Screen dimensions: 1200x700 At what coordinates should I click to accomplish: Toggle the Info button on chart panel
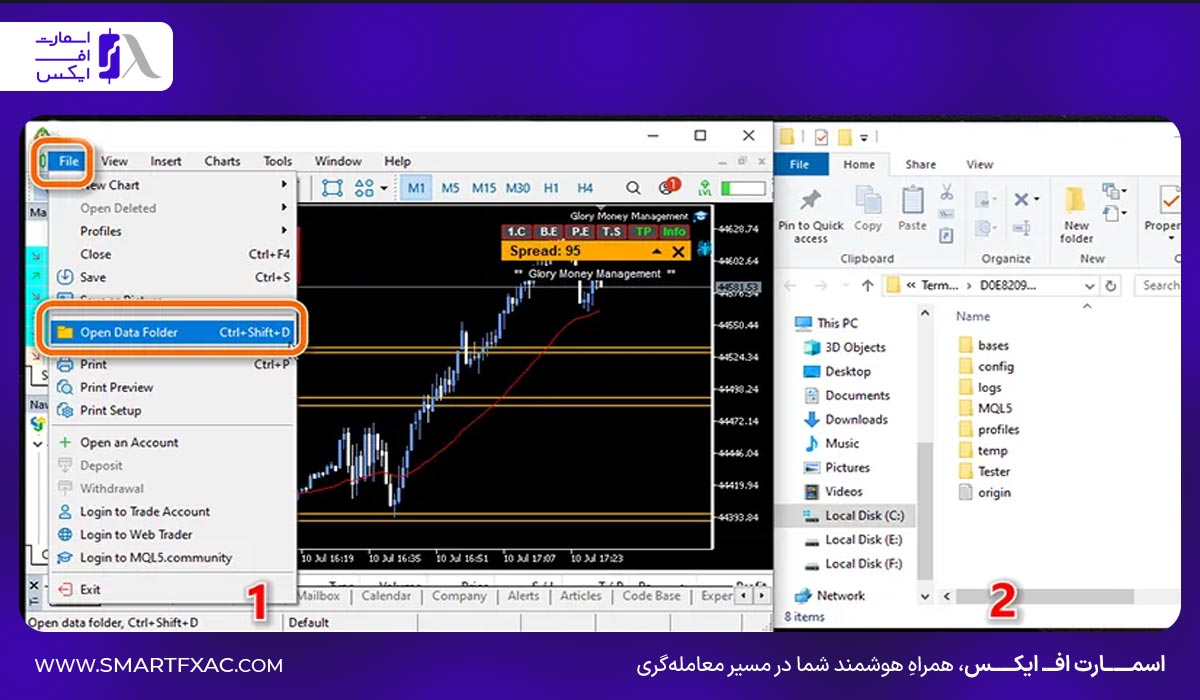point(674,232)
